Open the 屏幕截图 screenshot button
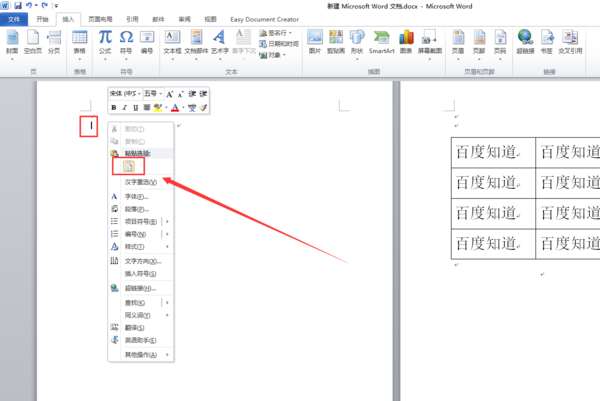The image size is (600, 401). 429,43
